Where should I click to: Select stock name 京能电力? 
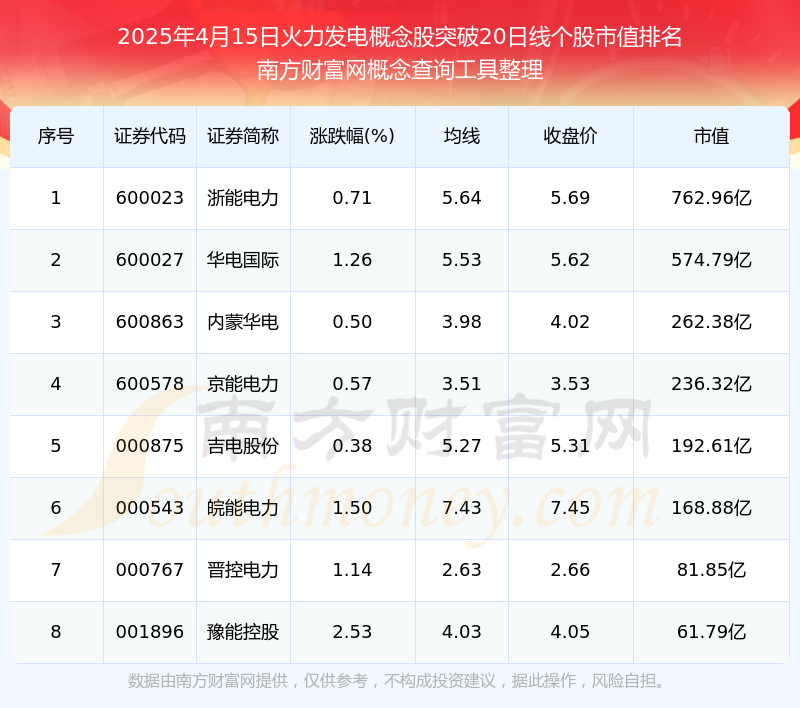(x=243, y=384)
